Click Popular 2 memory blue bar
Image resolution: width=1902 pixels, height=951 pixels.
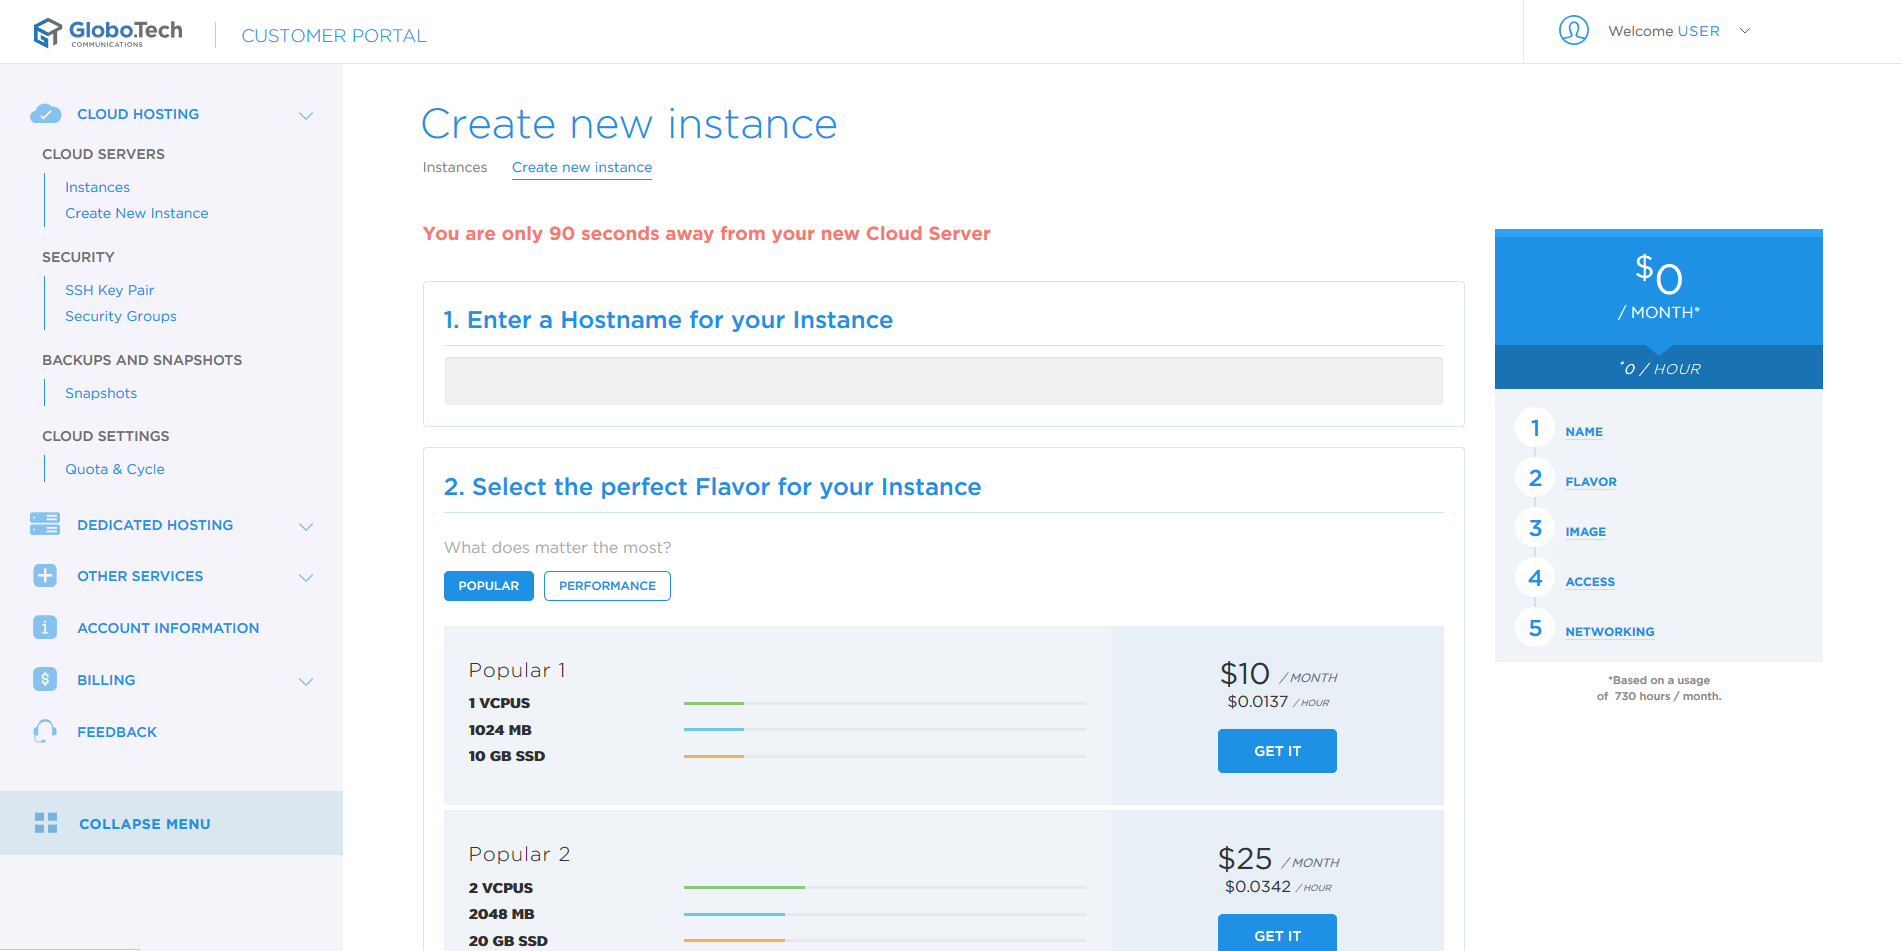pos(734,914)
